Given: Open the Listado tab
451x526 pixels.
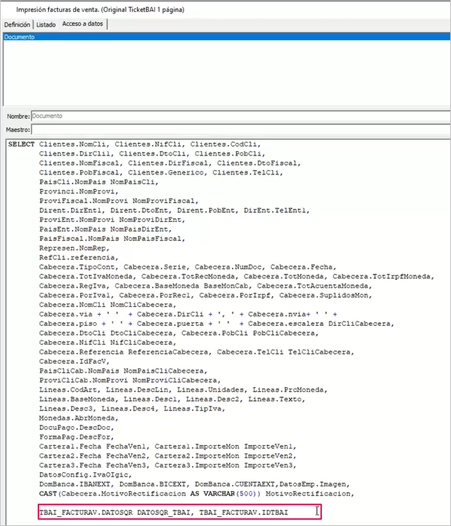Looking at the screenshot, I should [x=46, y=24].
